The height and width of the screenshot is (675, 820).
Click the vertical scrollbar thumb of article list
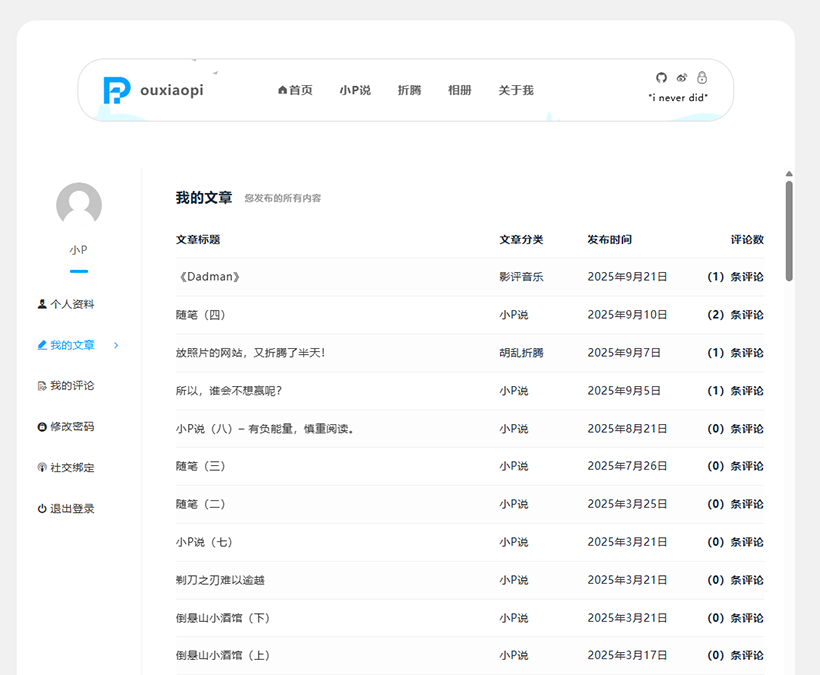(x=789, y=230)
